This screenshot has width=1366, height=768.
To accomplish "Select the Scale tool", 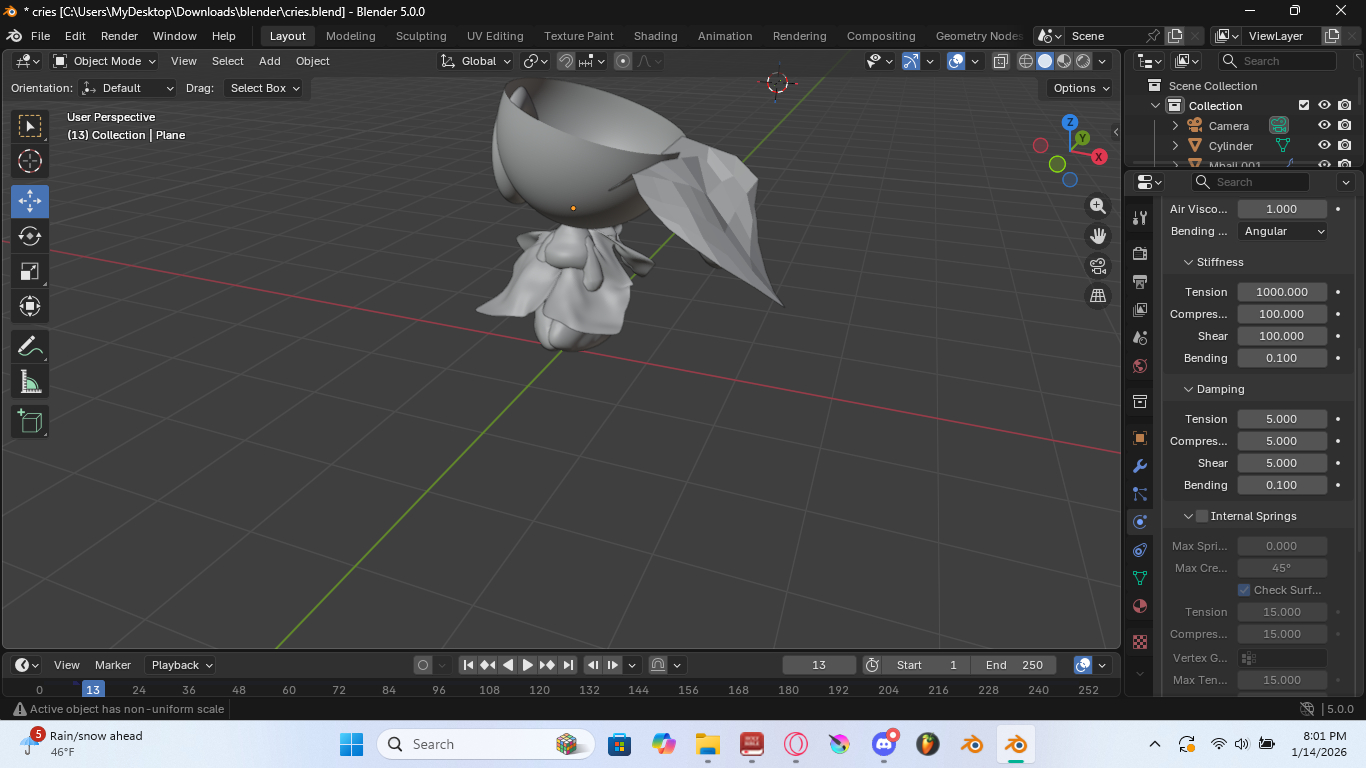I will point(30,271).
